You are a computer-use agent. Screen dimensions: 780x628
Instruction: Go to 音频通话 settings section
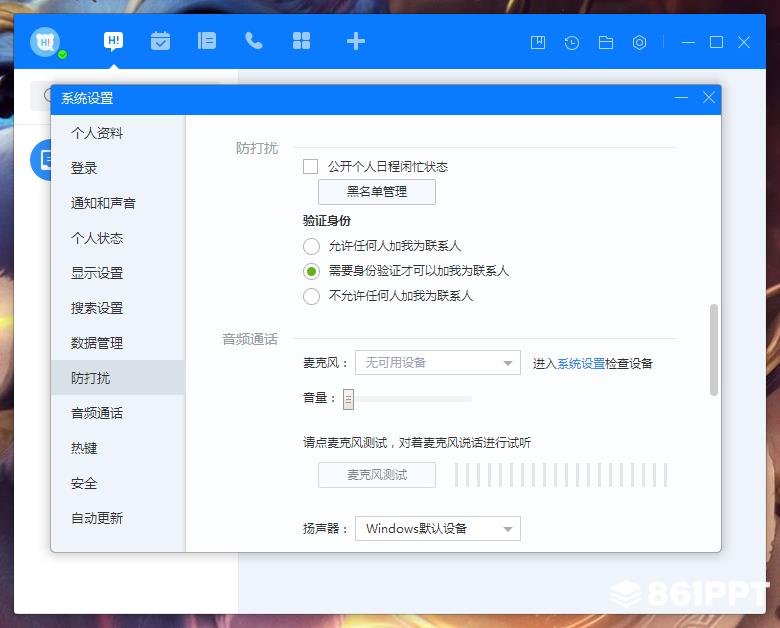[x=118, y=413]
